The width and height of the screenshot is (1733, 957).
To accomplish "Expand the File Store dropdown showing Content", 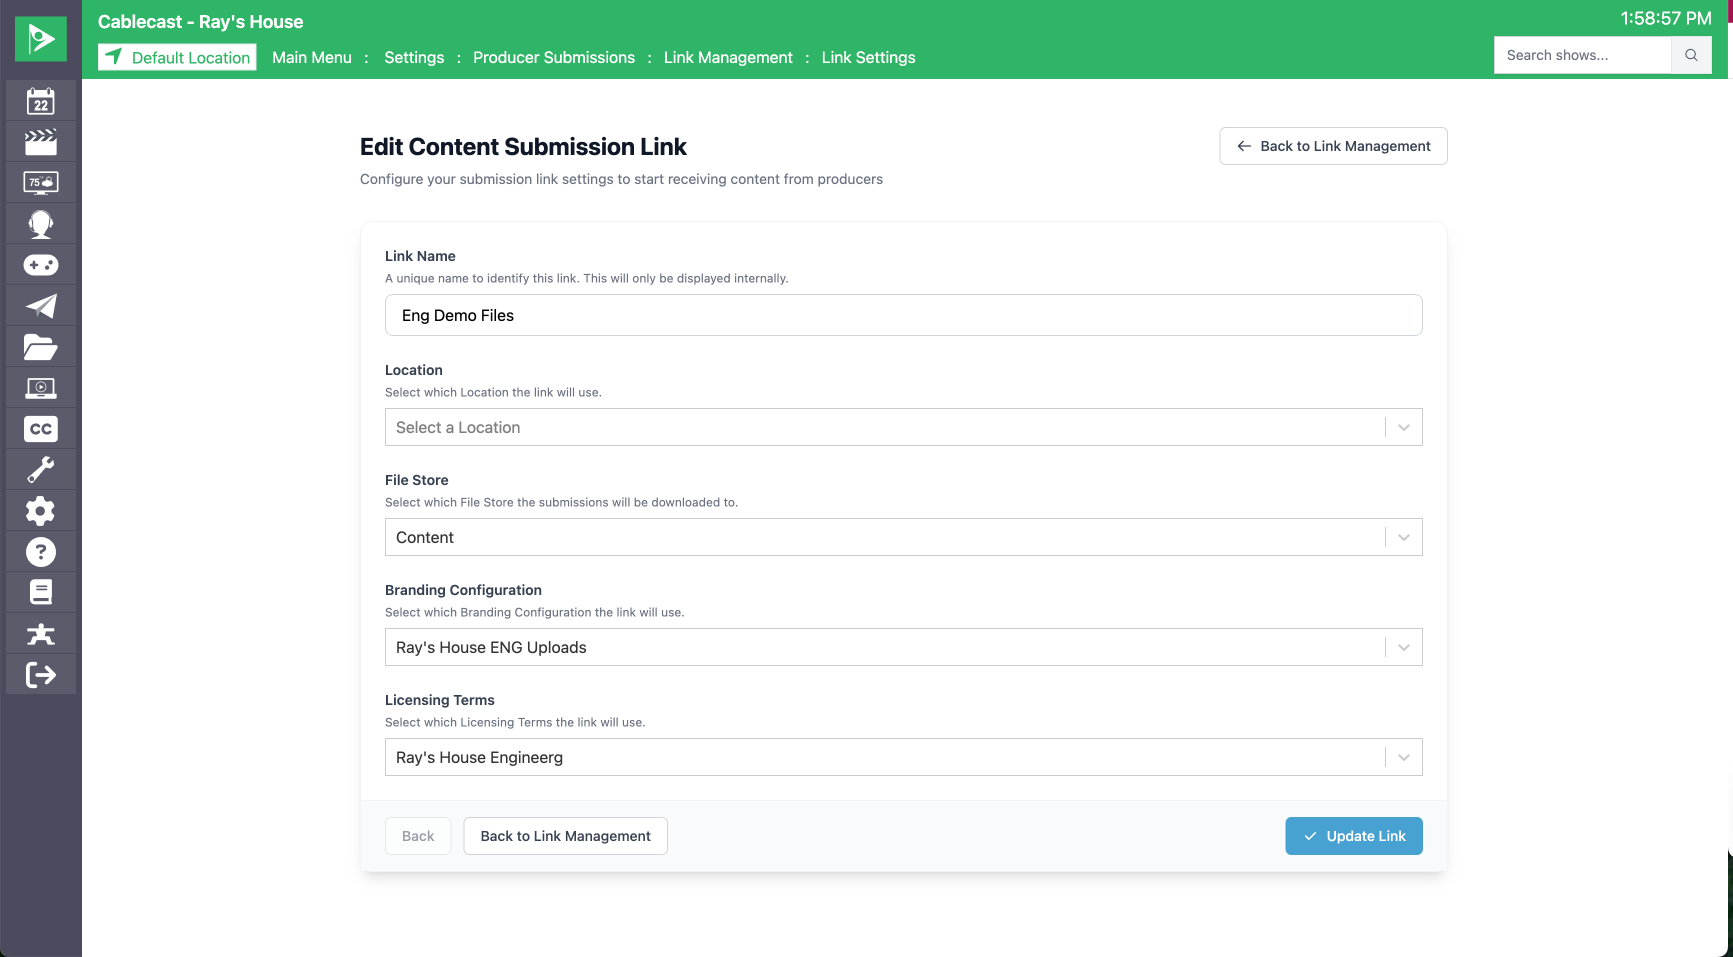I will pos(903,537).
